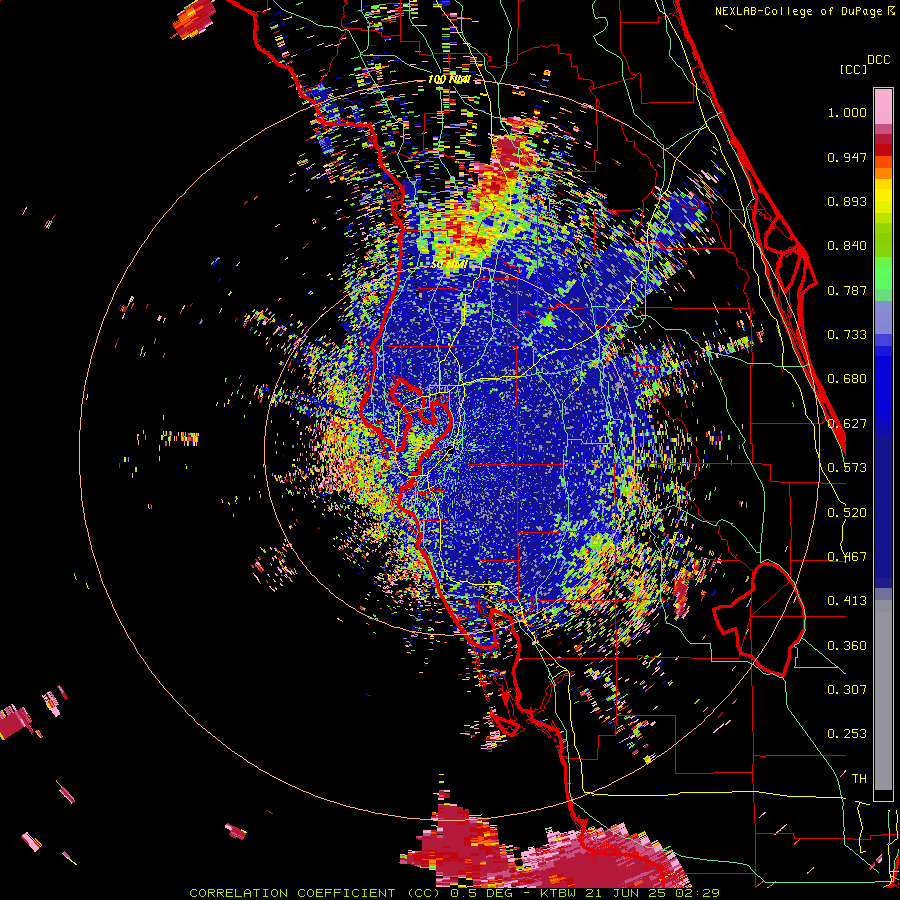Click the 100 NM range ring label

click(449, 79)
